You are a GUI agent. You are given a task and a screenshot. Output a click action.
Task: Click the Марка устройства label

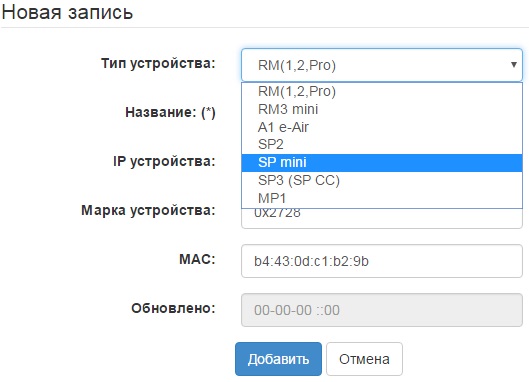point(148,210)
